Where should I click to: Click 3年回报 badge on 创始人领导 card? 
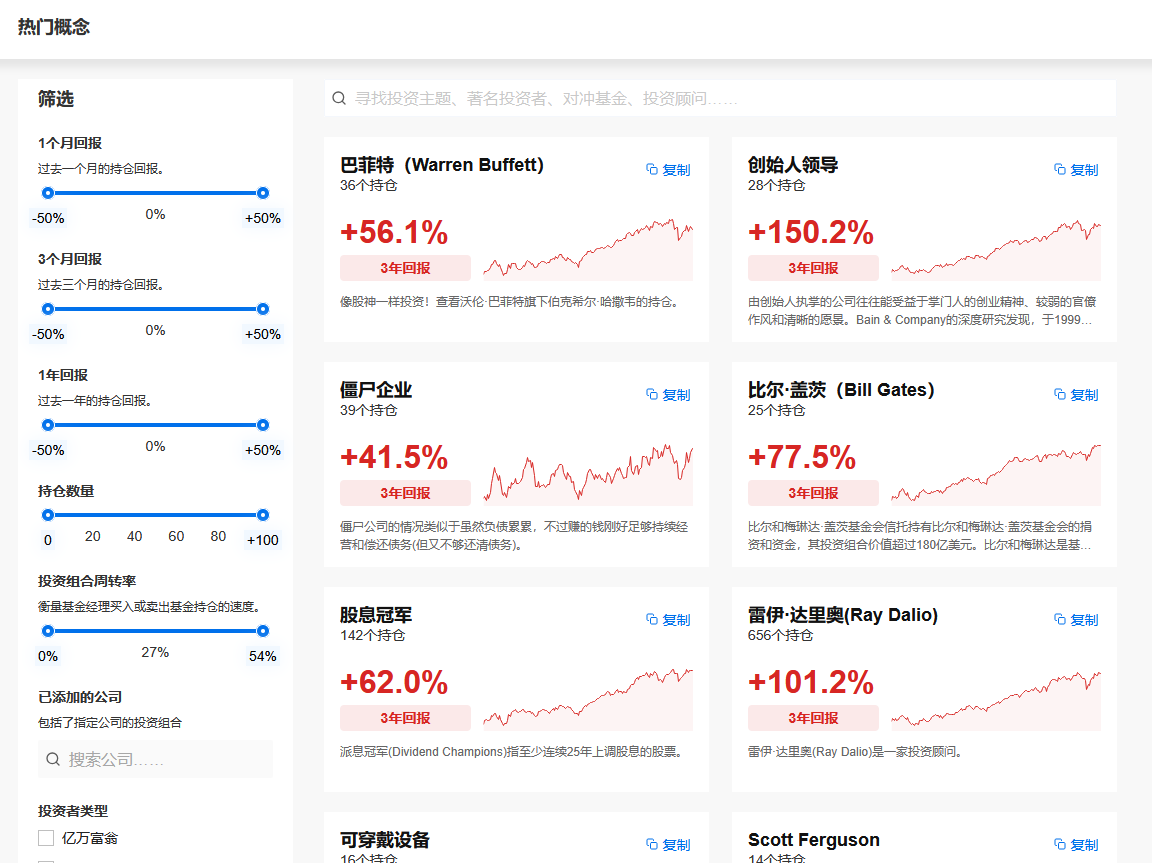[x=813, y=268]
